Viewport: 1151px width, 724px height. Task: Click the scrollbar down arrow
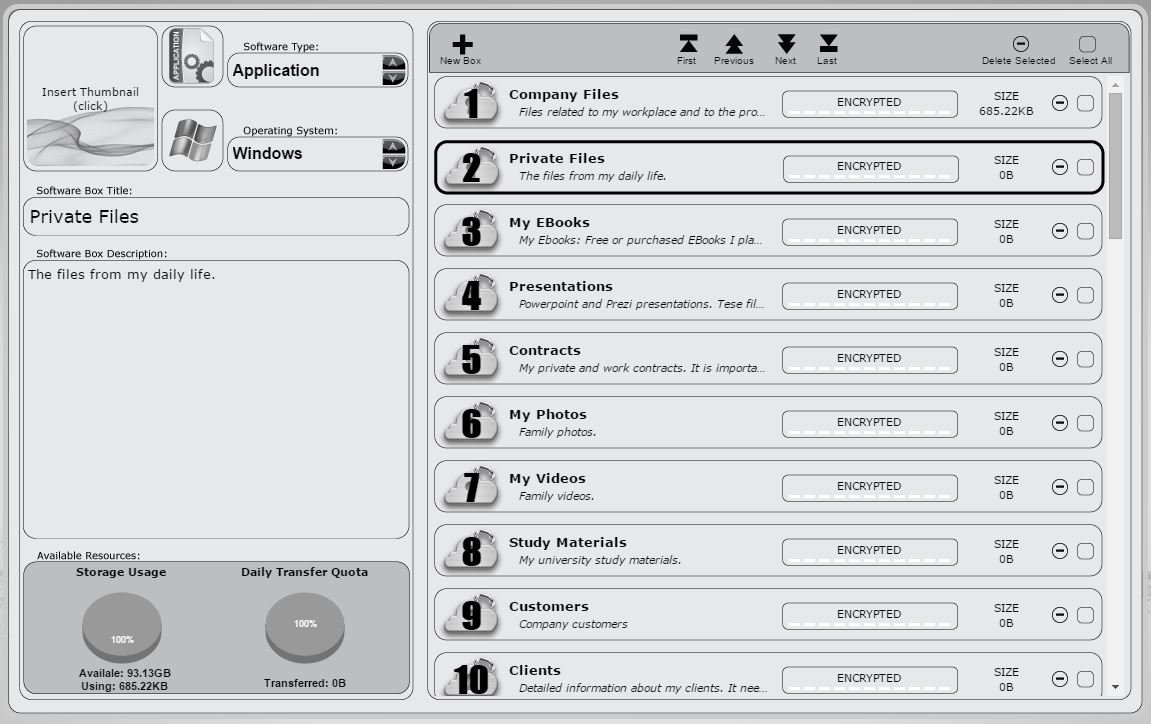[x=1116, y=687]
